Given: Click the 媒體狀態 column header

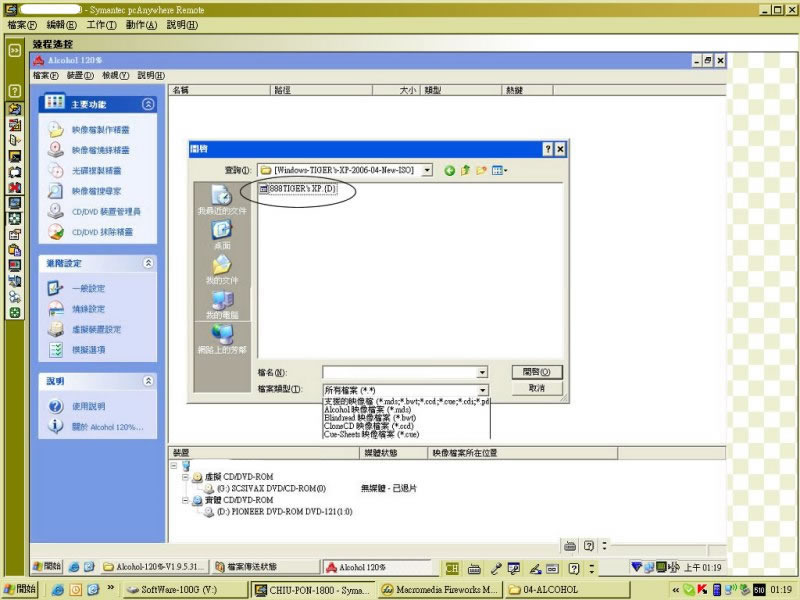Looking at the screenshot, I should (x=393, y=453).
